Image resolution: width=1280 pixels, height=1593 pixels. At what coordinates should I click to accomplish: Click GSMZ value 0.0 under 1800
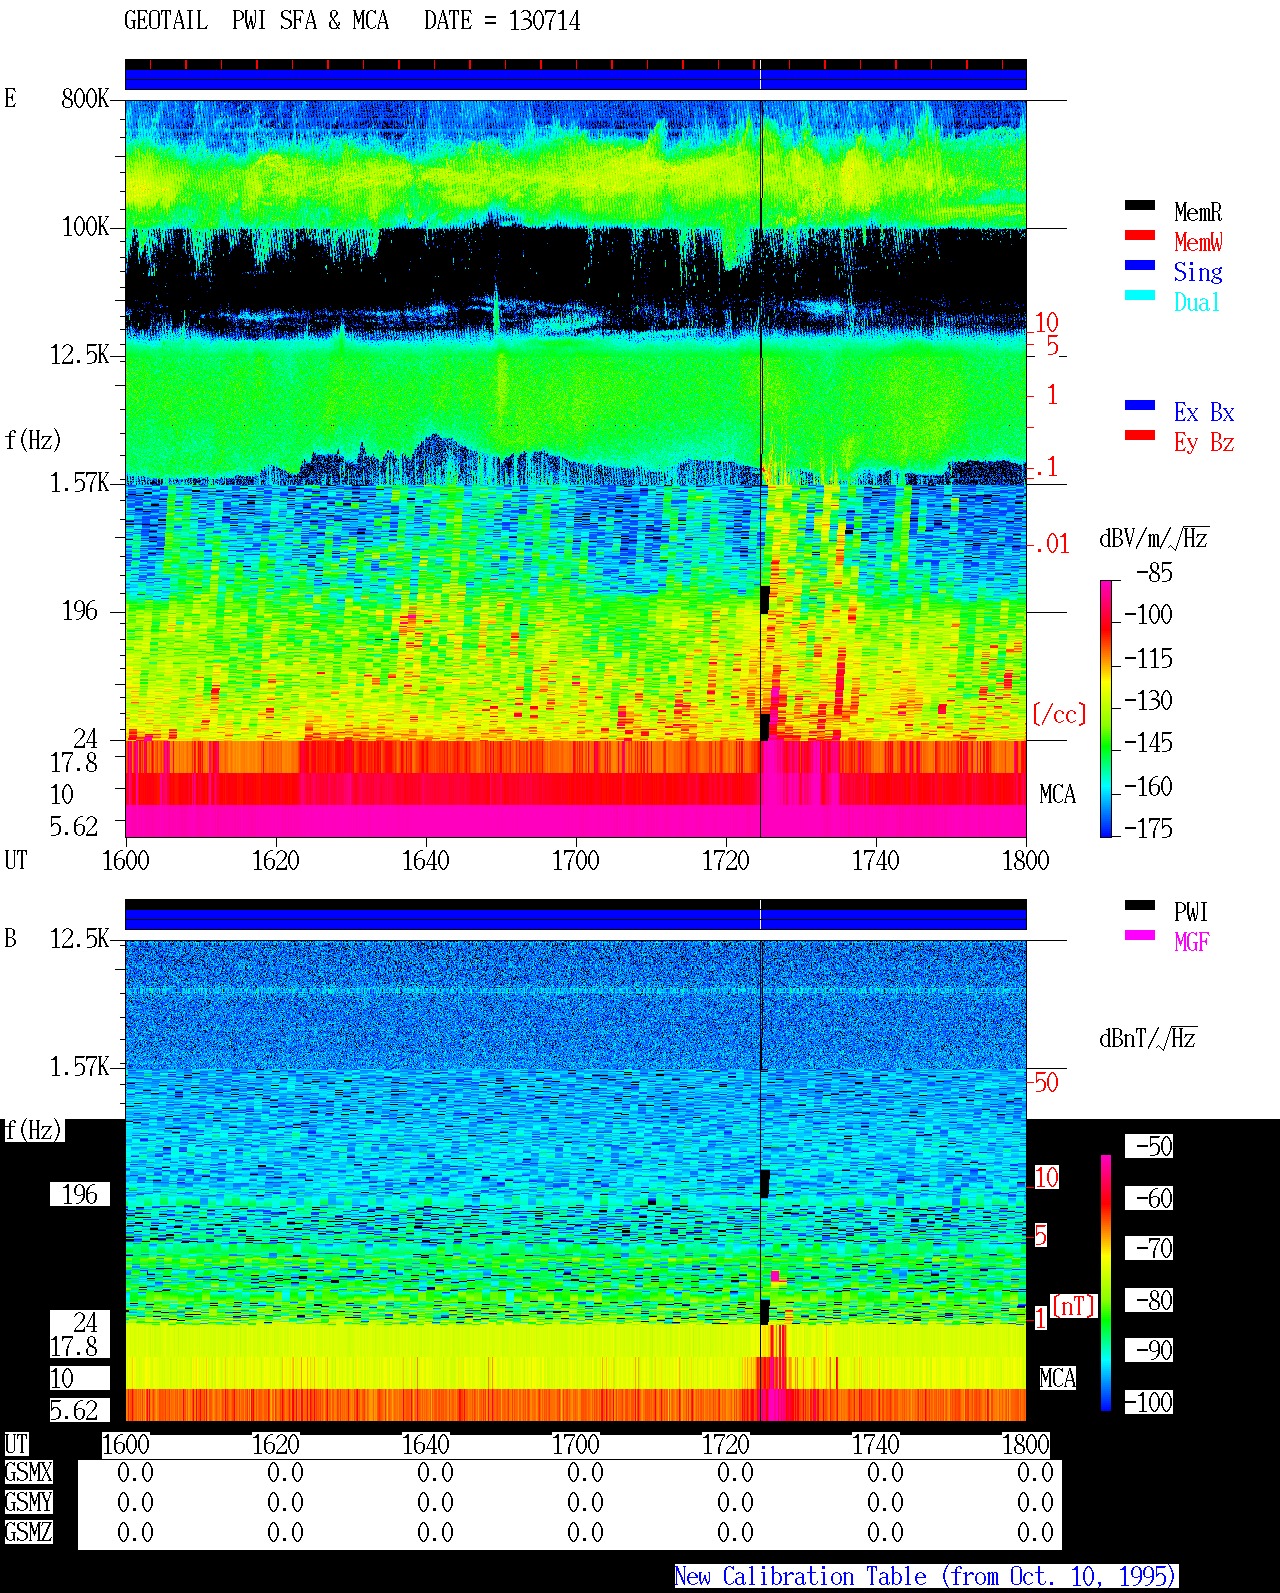click(1035, 1532)
